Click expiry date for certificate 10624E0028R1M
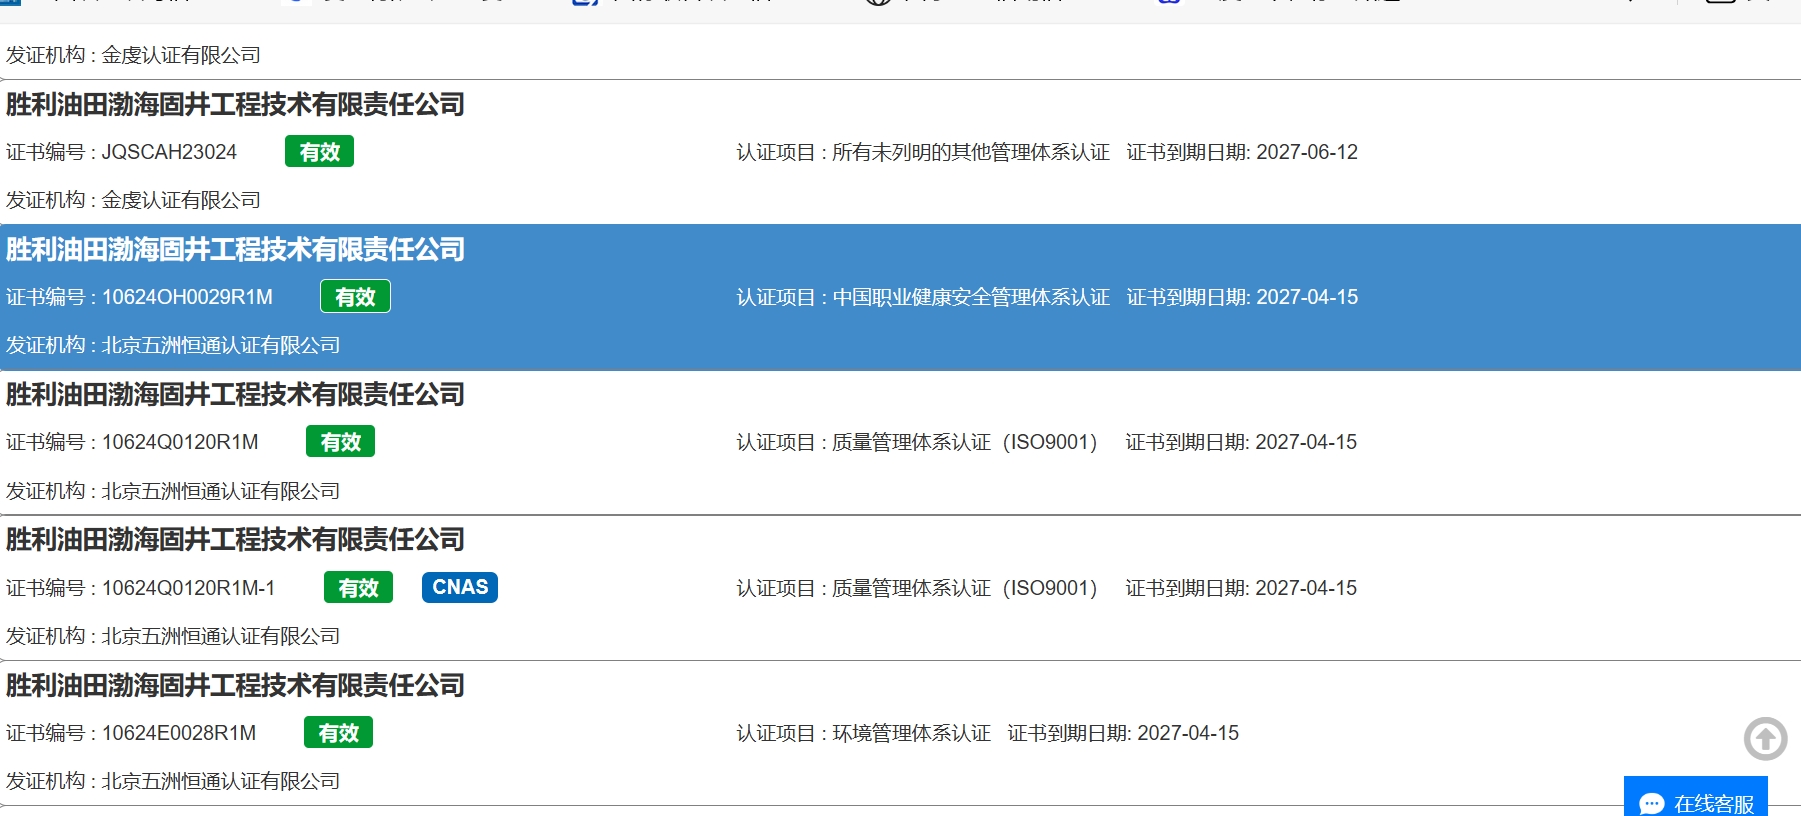The width and height of the screenshot is (1801, 816). tap(1188, 733)
